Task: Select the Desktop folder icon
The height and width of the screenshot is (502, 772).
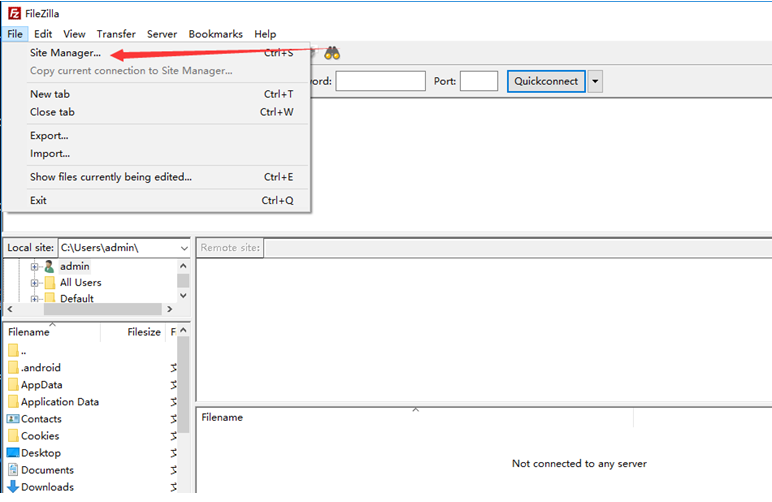Action: pyautogui.click(x=13, y=453)
